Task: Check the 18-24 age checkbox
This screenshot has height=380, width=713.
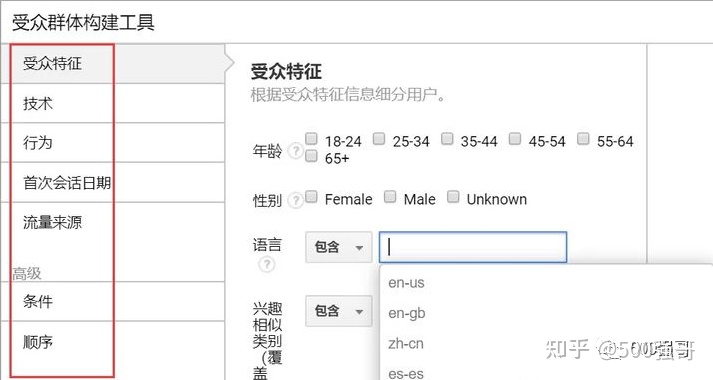Action: [311, 138]
